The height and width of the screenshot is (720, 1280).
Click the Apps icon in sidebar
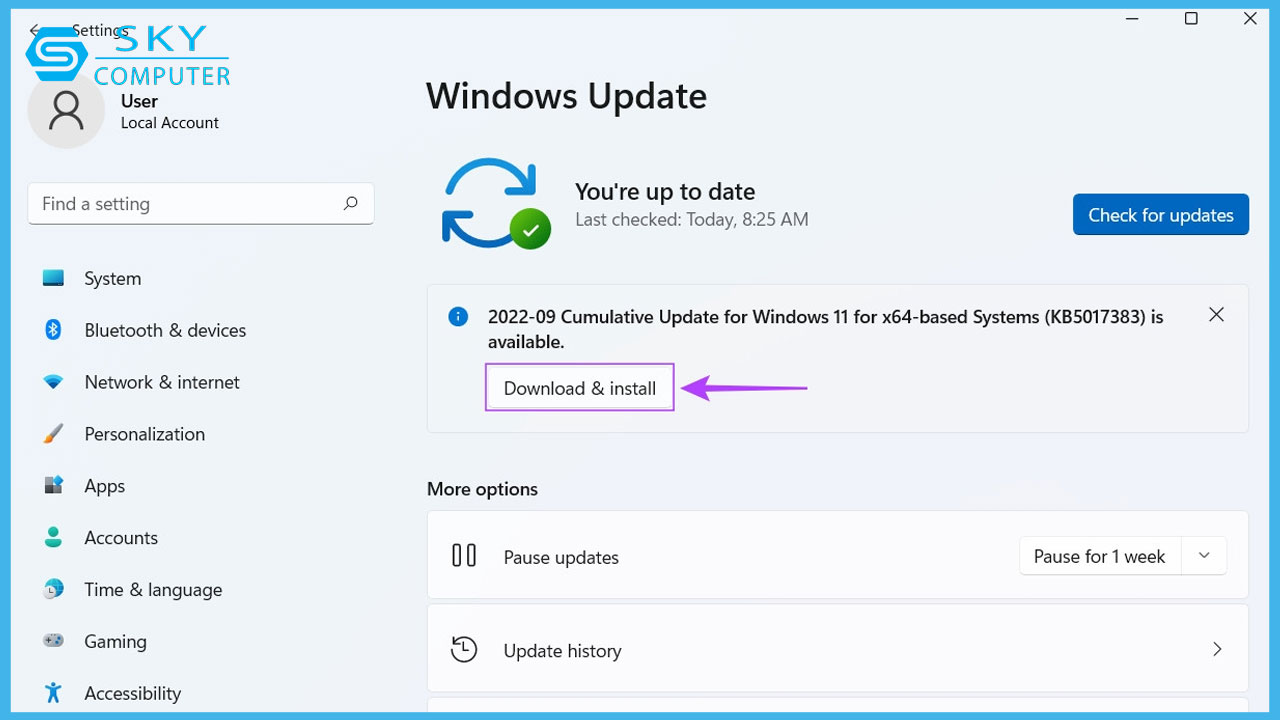tap(53, 486)
